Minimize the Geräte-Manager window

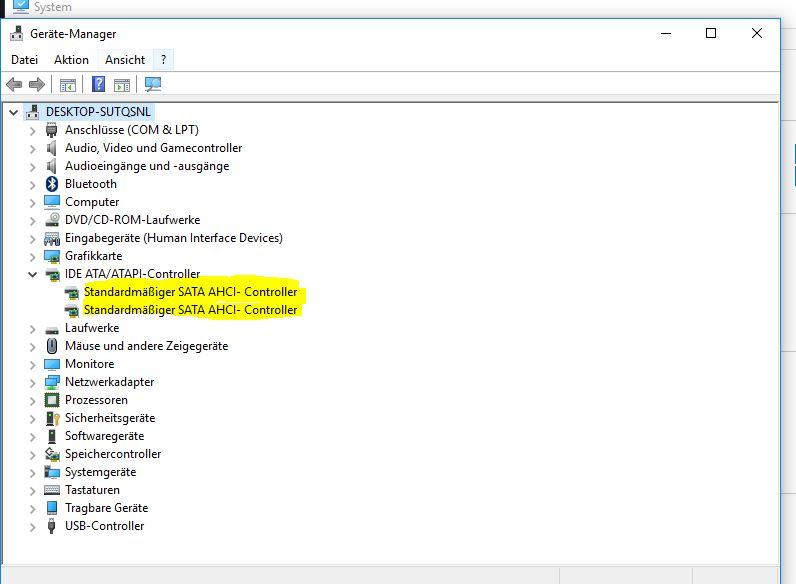666,34
